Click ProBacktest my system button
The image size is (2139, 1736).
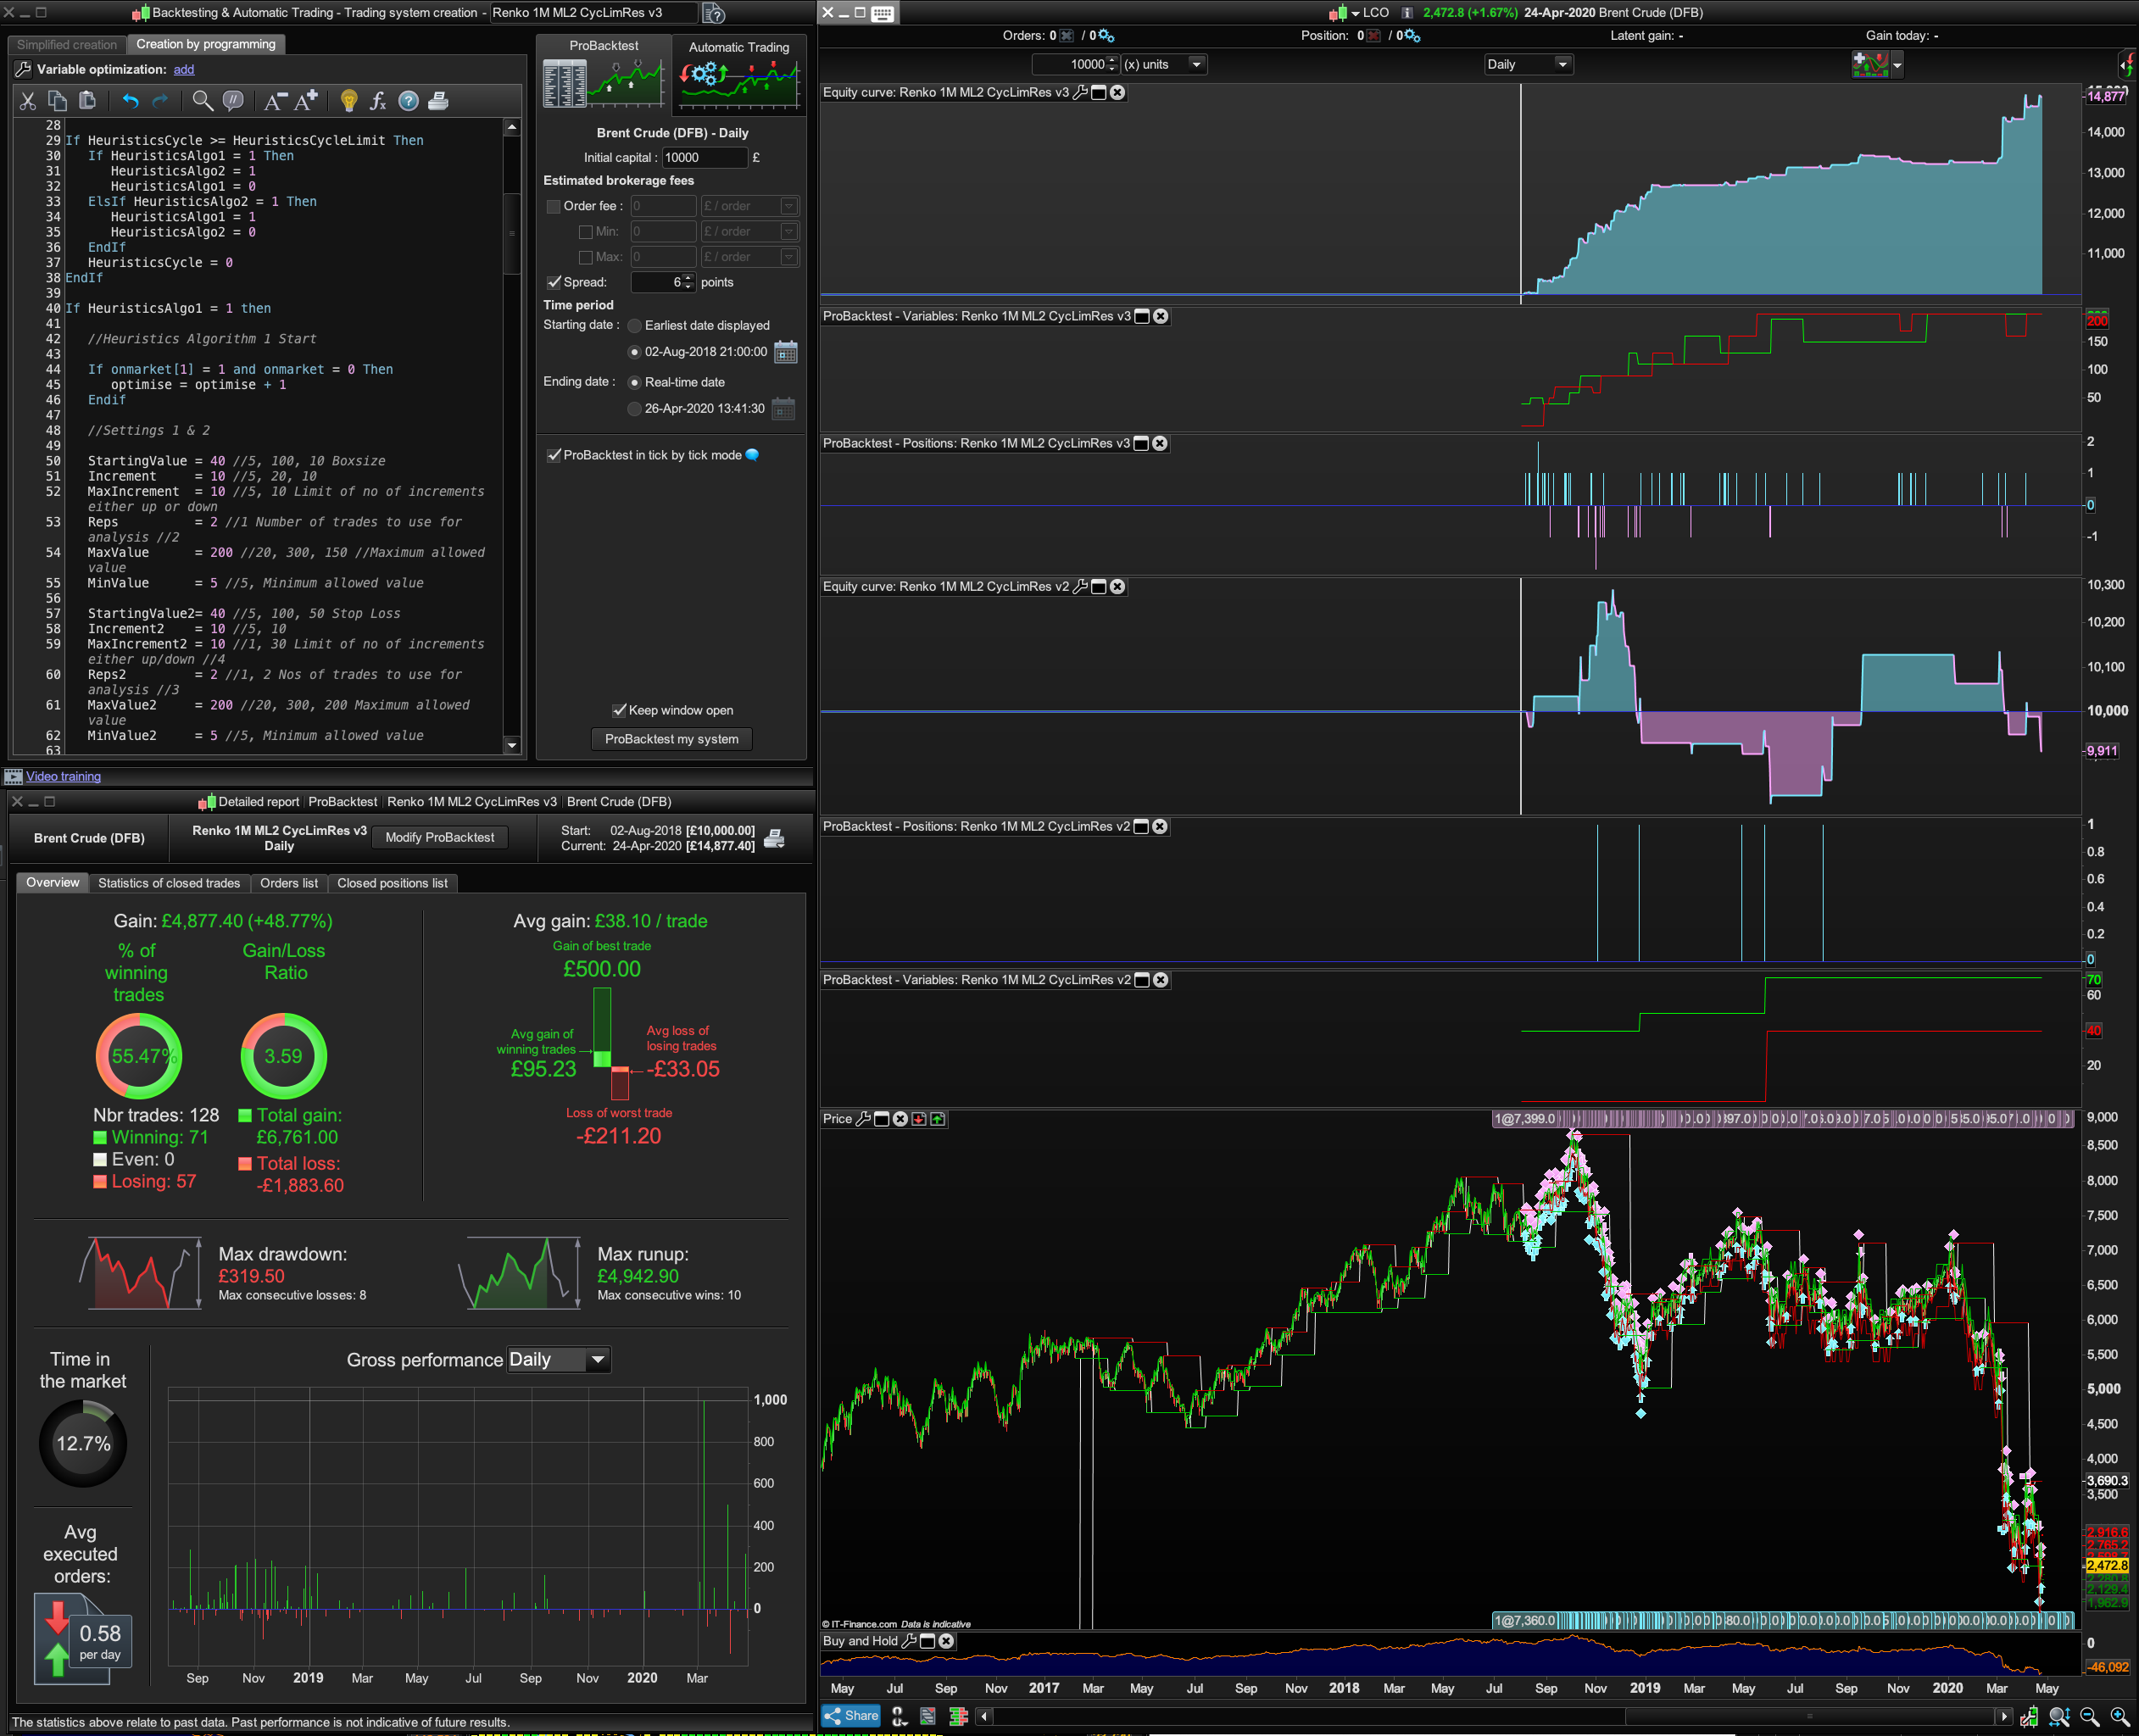[x=671, y=739]
